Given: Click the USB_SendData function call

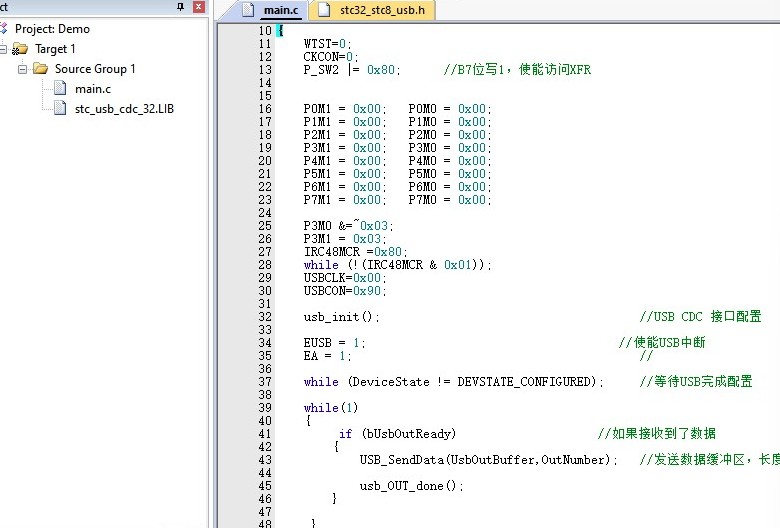Looking at the screenshot, I should (488, 459).
